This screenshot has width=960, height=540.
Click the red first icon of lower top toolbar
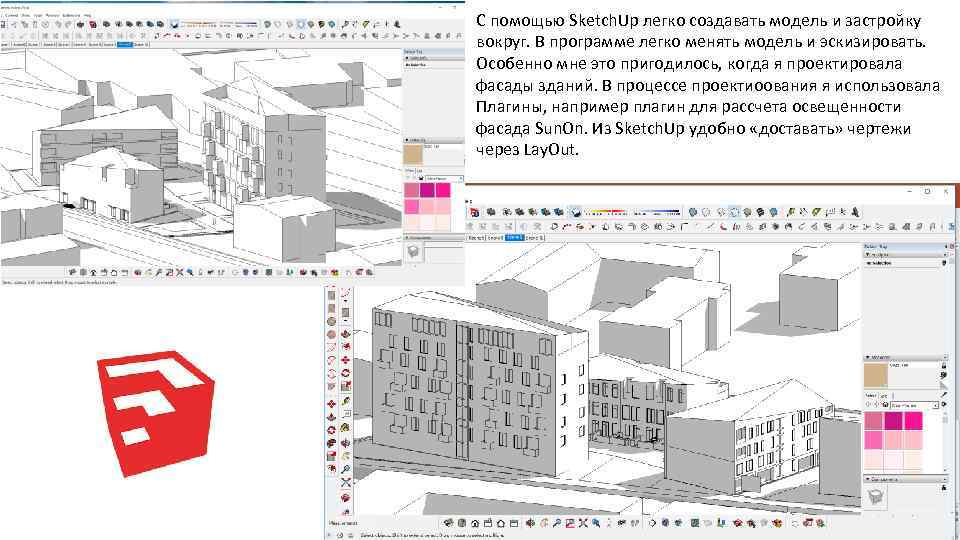[474, 212]
